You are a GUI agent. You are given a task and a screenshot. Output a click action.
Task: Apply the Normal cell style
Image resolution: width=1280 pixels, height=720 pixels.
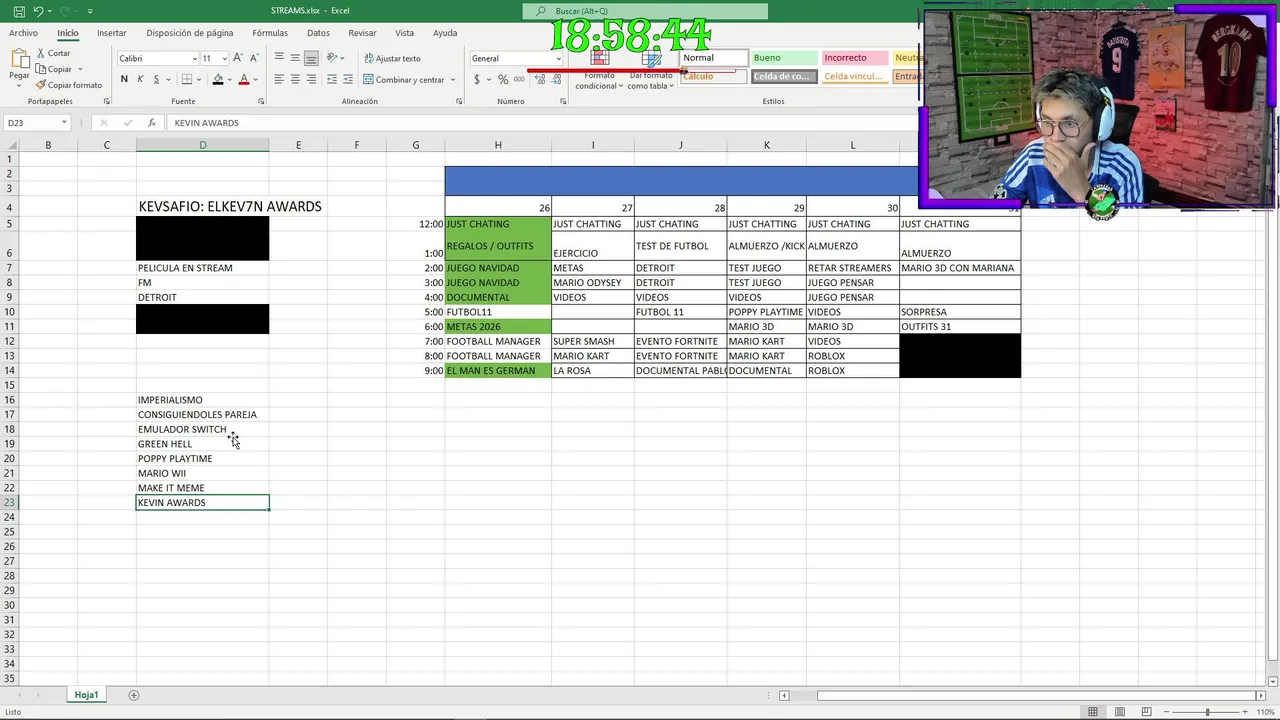point(712,58)
